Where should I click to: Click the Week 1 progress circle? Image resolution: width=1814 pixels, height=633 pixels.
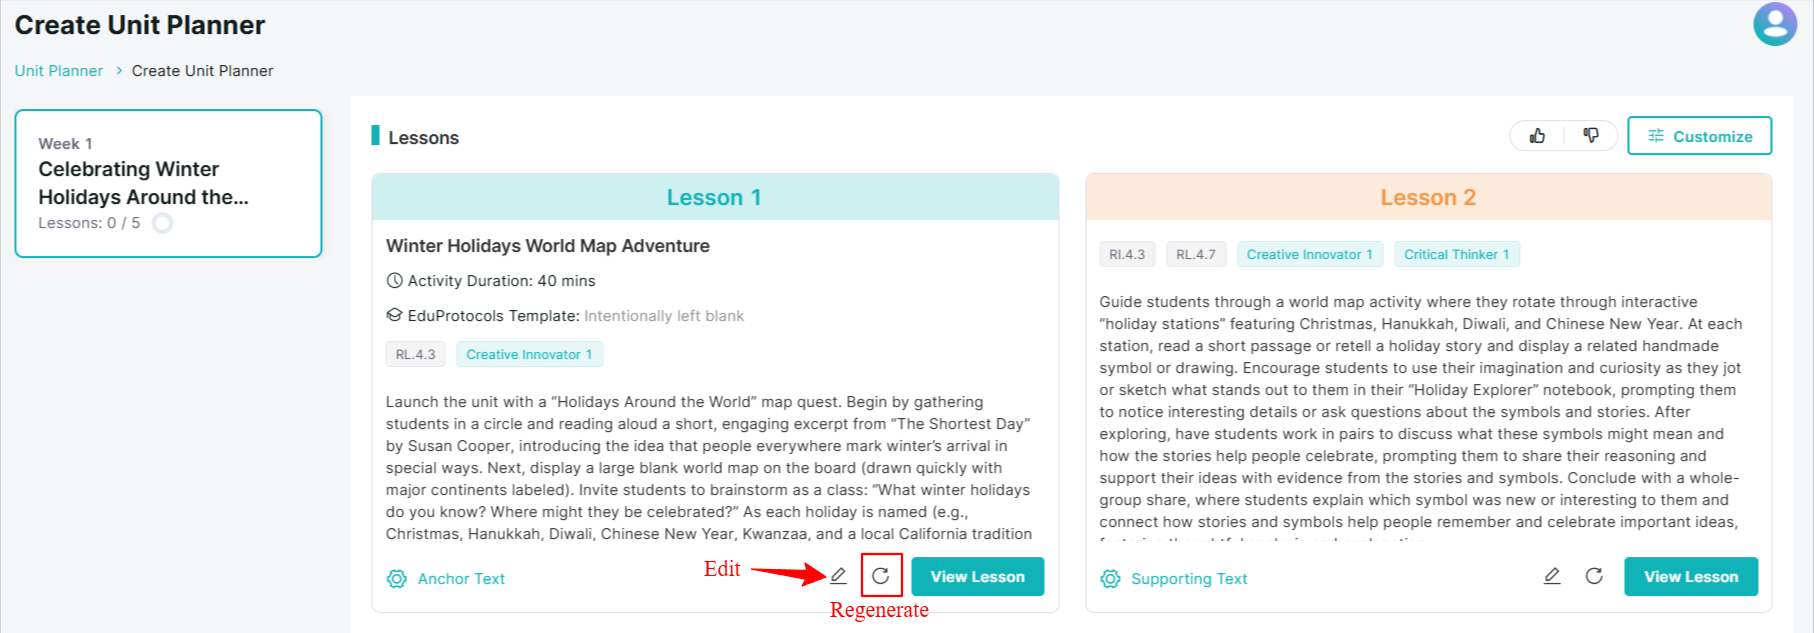(x=162, y=223)
